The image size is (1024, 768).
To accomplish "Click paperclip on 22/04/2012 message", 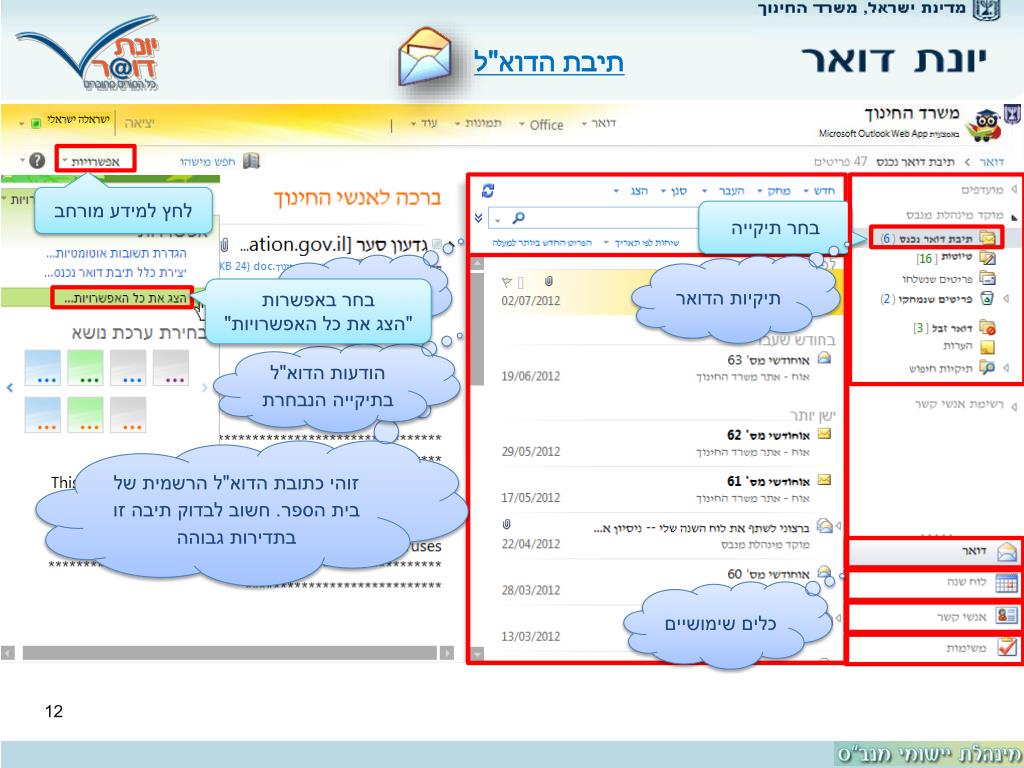I will coord(507,524).
